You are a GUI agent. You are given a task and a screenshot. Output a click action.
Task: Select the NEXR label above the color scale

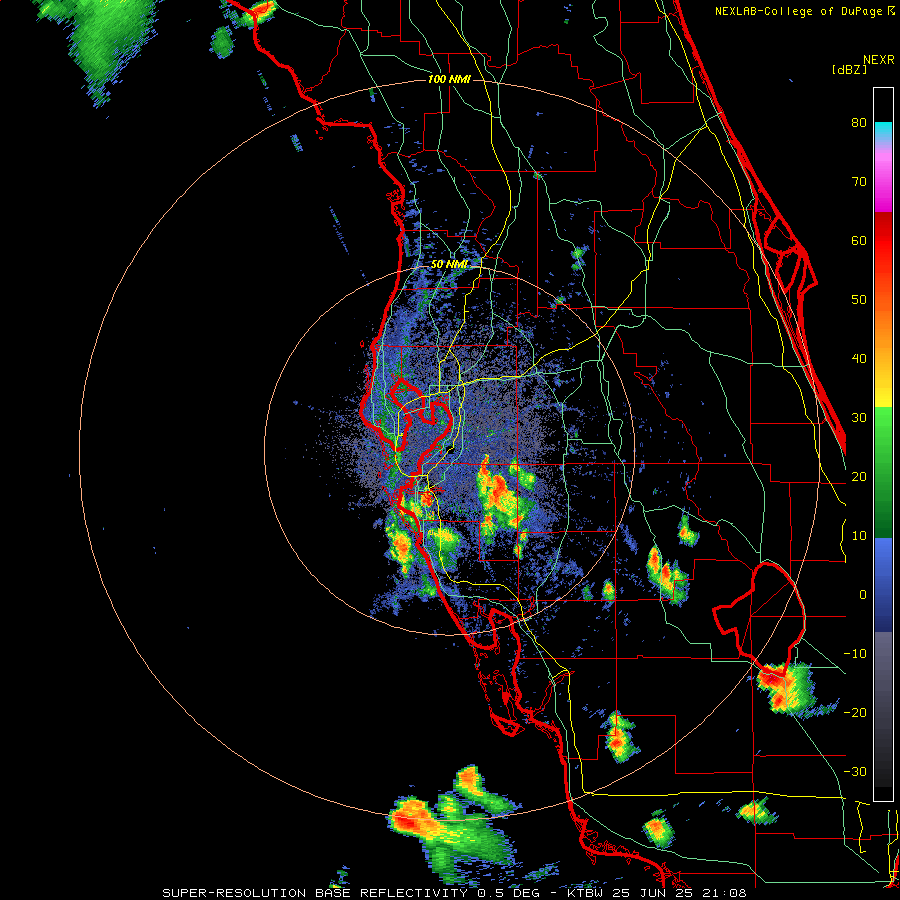878,60
